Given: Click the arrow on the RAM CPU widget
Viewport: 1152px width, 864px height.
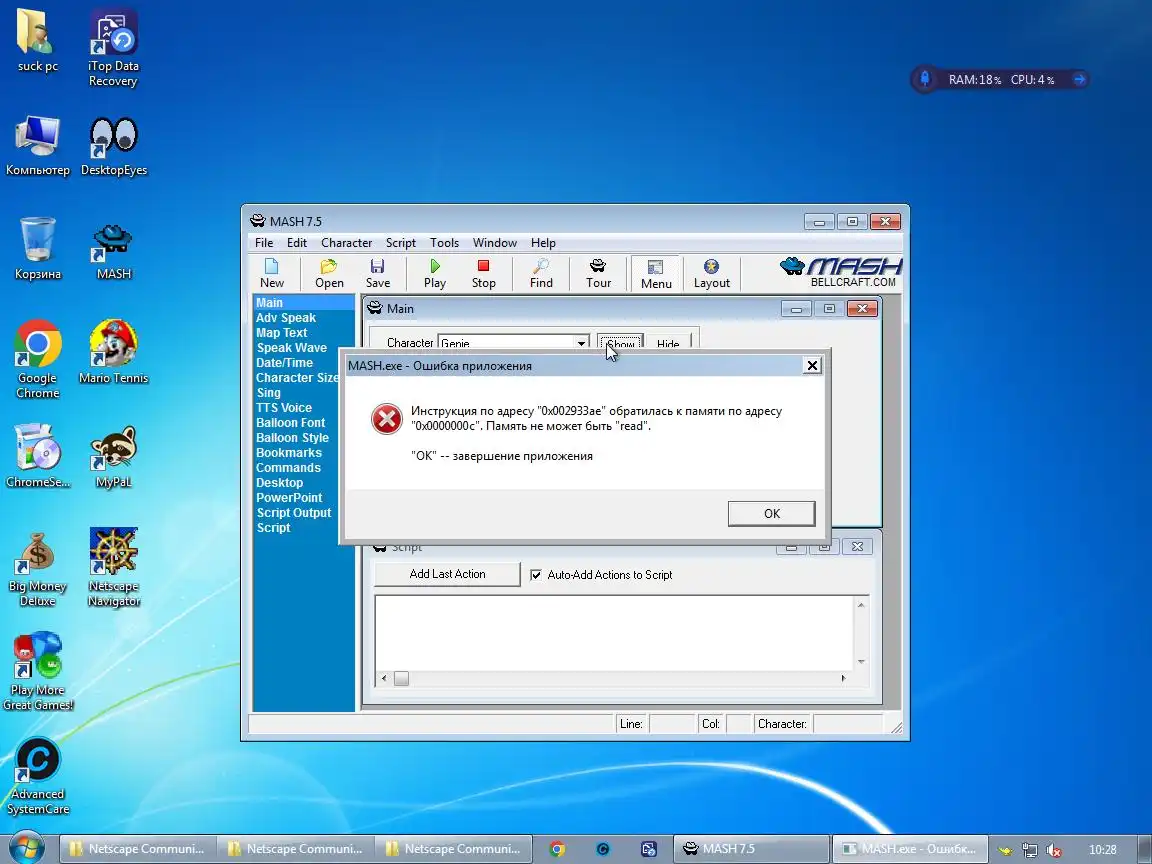Looking at the screenshot, I should 1079,79.
